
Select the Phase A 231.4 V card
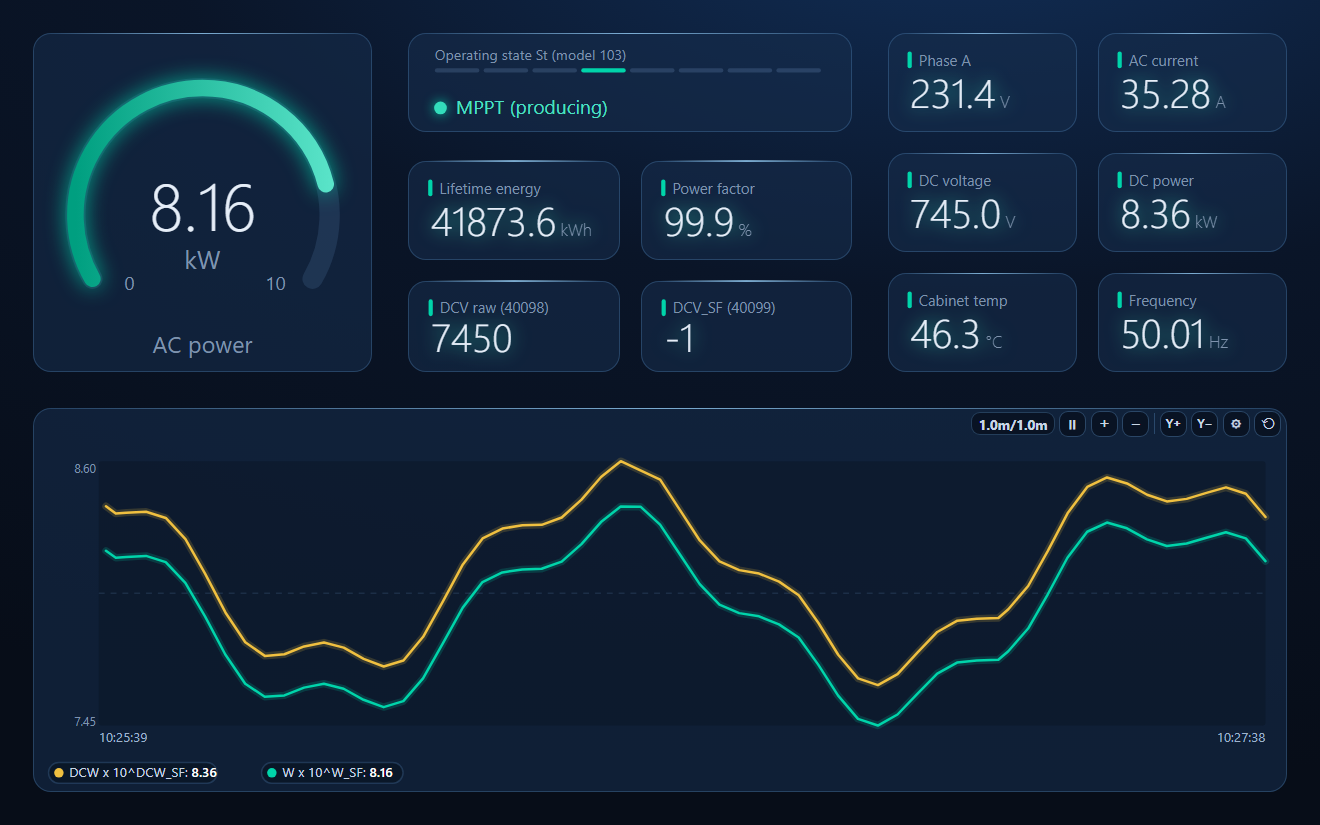coord(982,82)
